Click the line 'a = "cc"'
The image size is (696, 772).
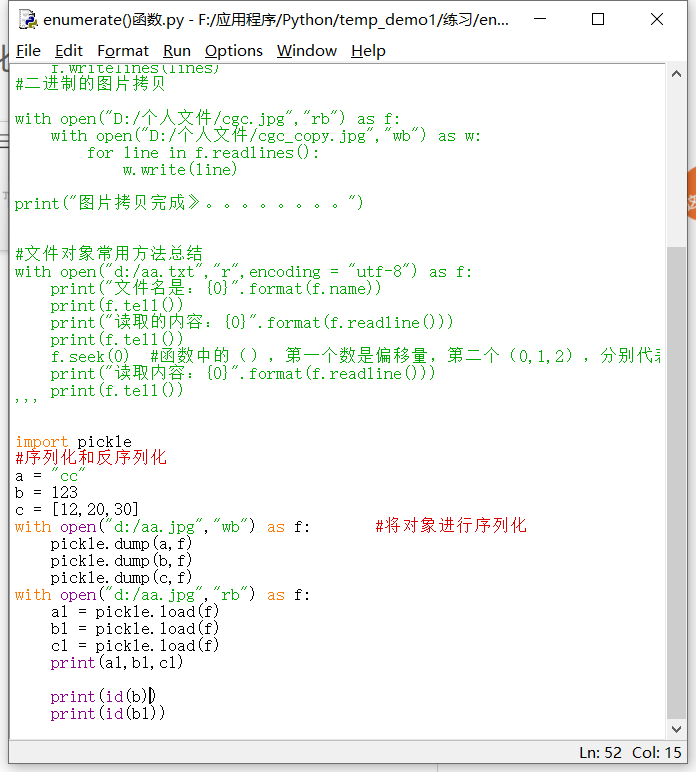(50, 476)
